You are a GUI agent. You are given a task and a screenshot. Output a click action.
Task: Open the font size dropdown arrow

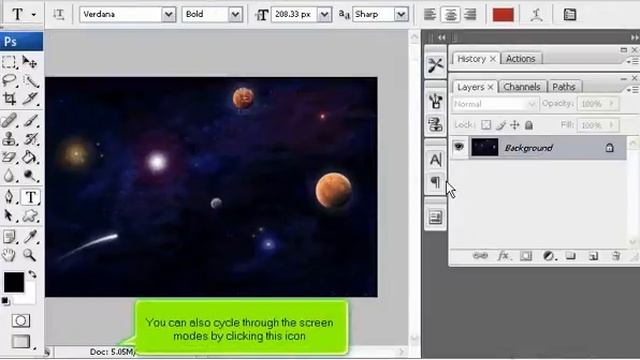coord(324,15)
